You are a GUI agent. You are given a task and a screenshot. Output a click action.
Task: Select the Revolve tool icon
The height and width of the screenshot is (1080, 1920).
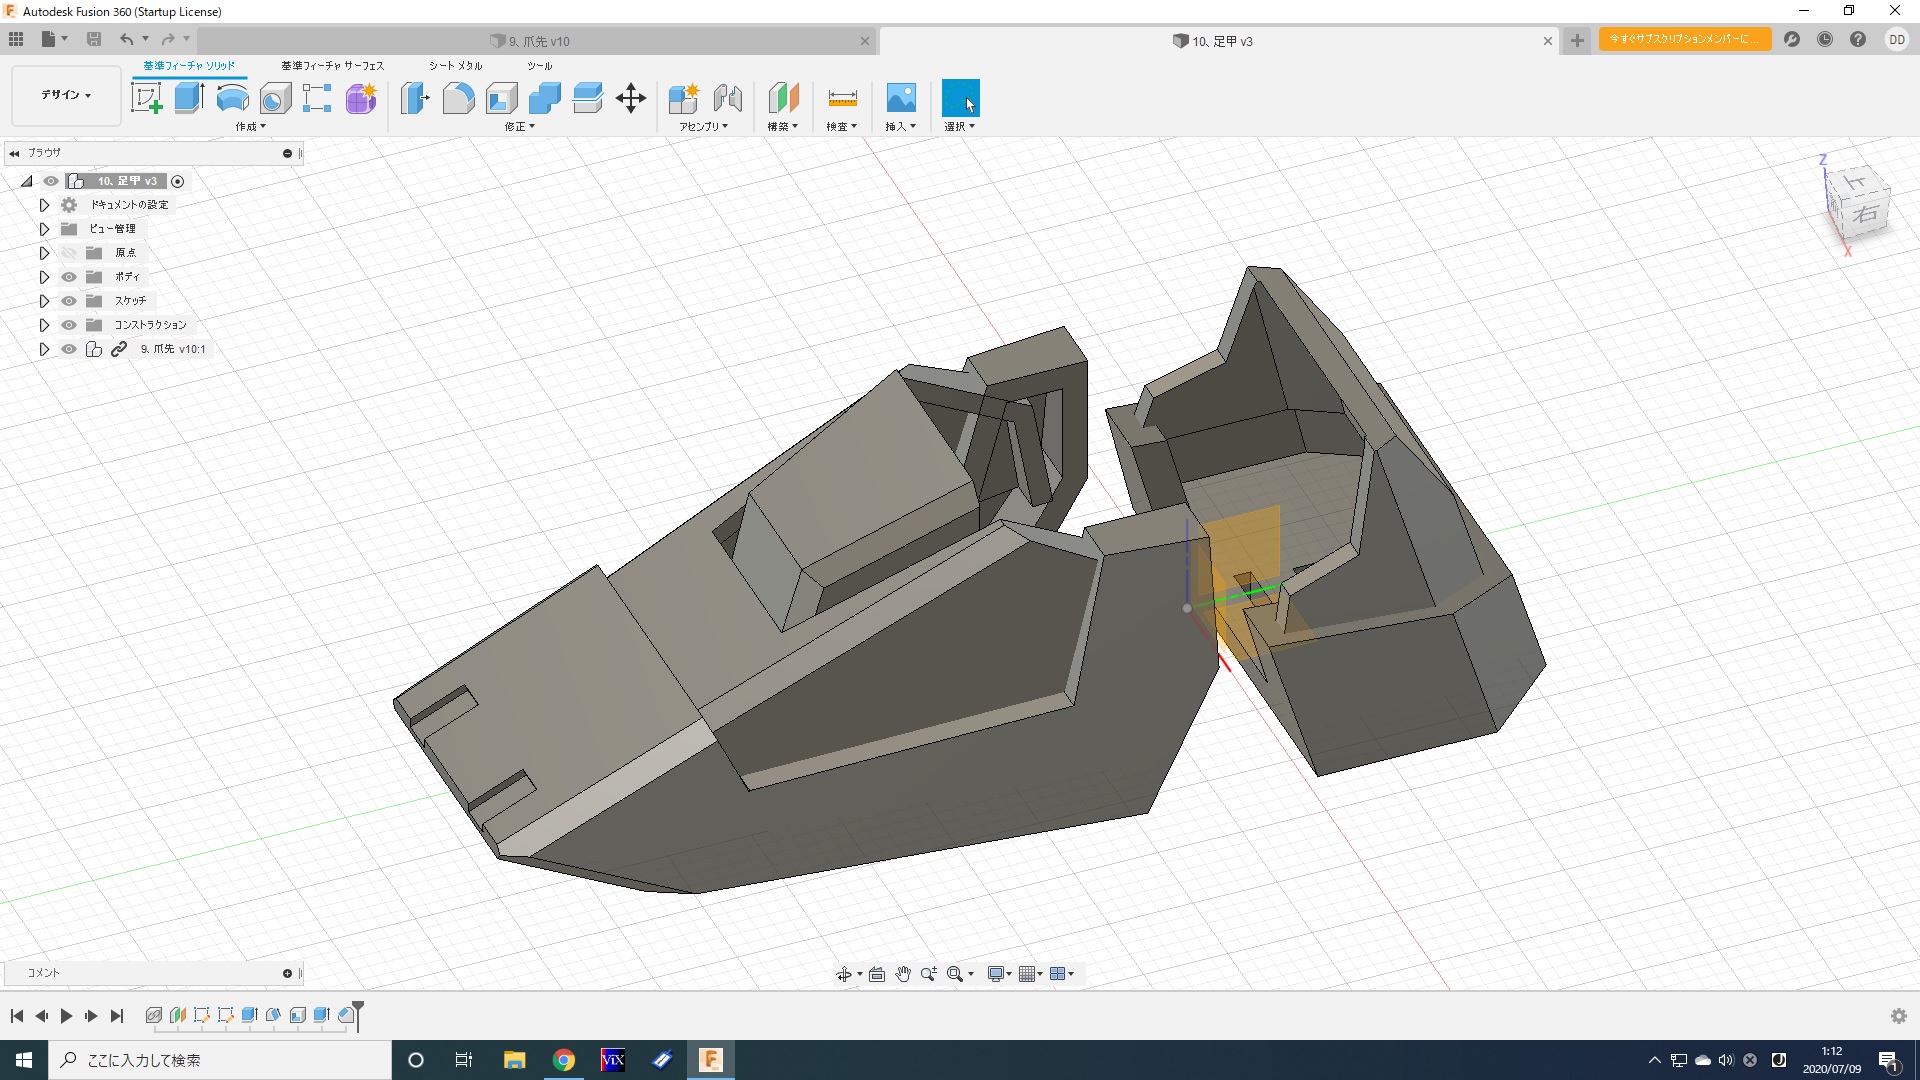pos(232,98)
